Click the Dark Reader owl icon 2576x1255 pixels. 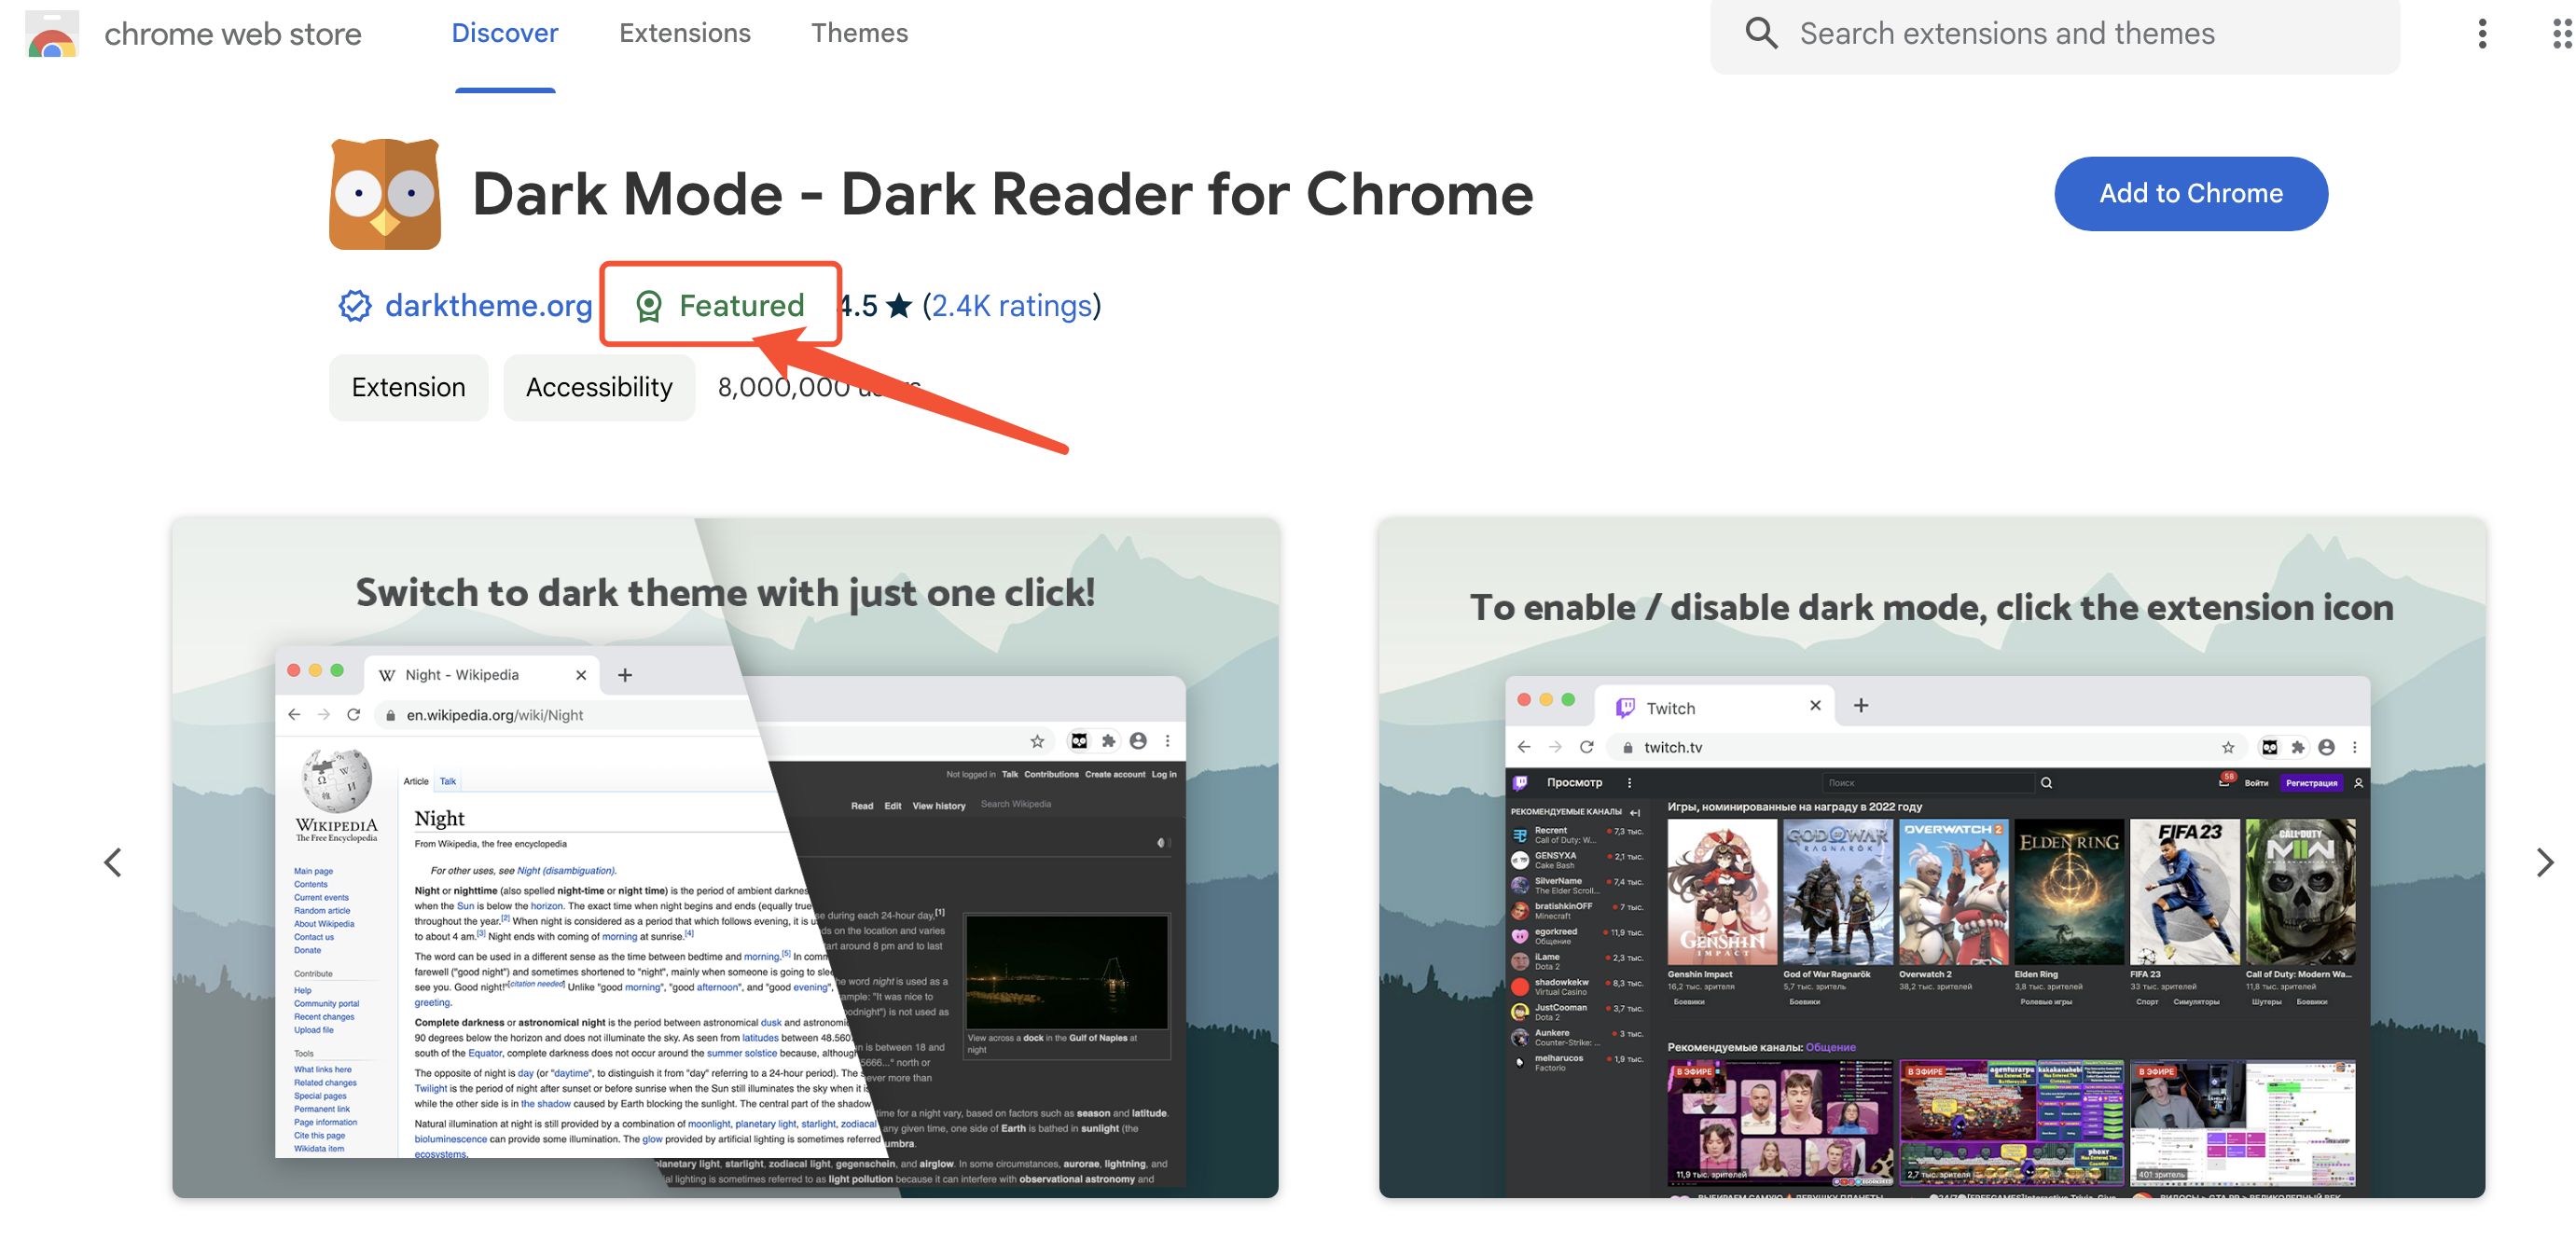(x=385, y=194)
